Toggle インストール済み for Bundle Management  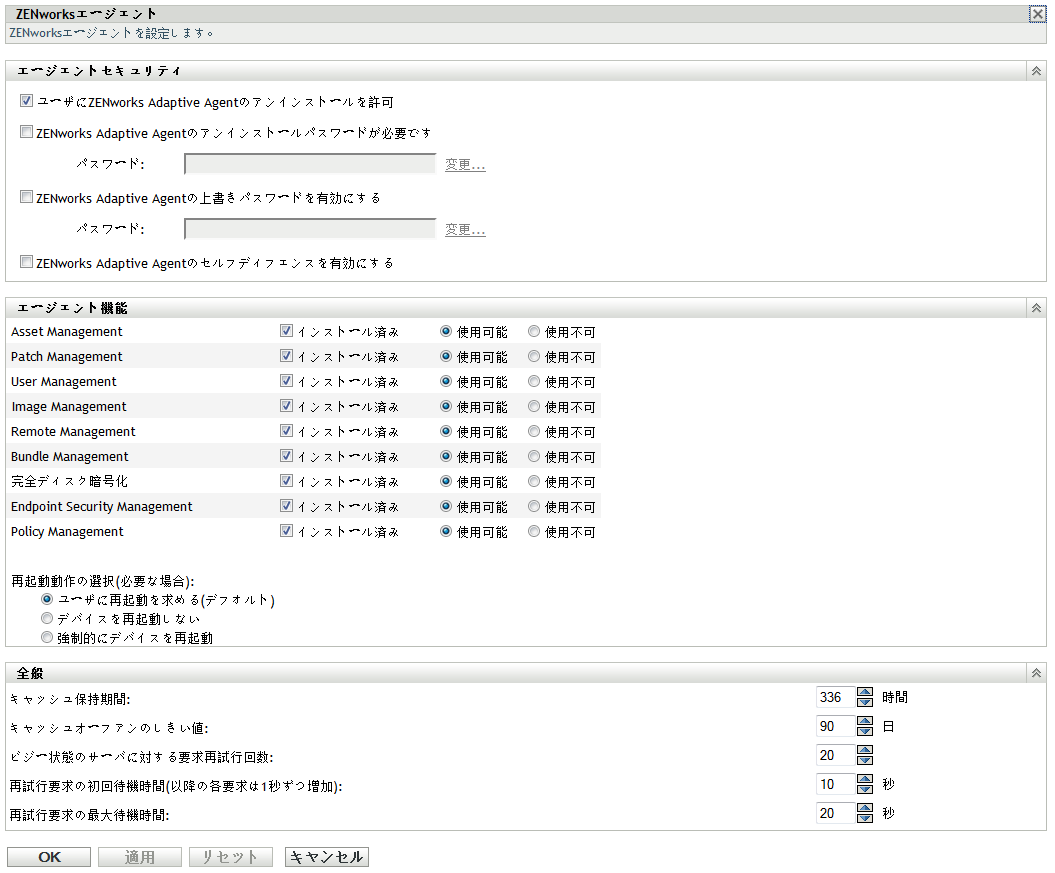(287, 456)
